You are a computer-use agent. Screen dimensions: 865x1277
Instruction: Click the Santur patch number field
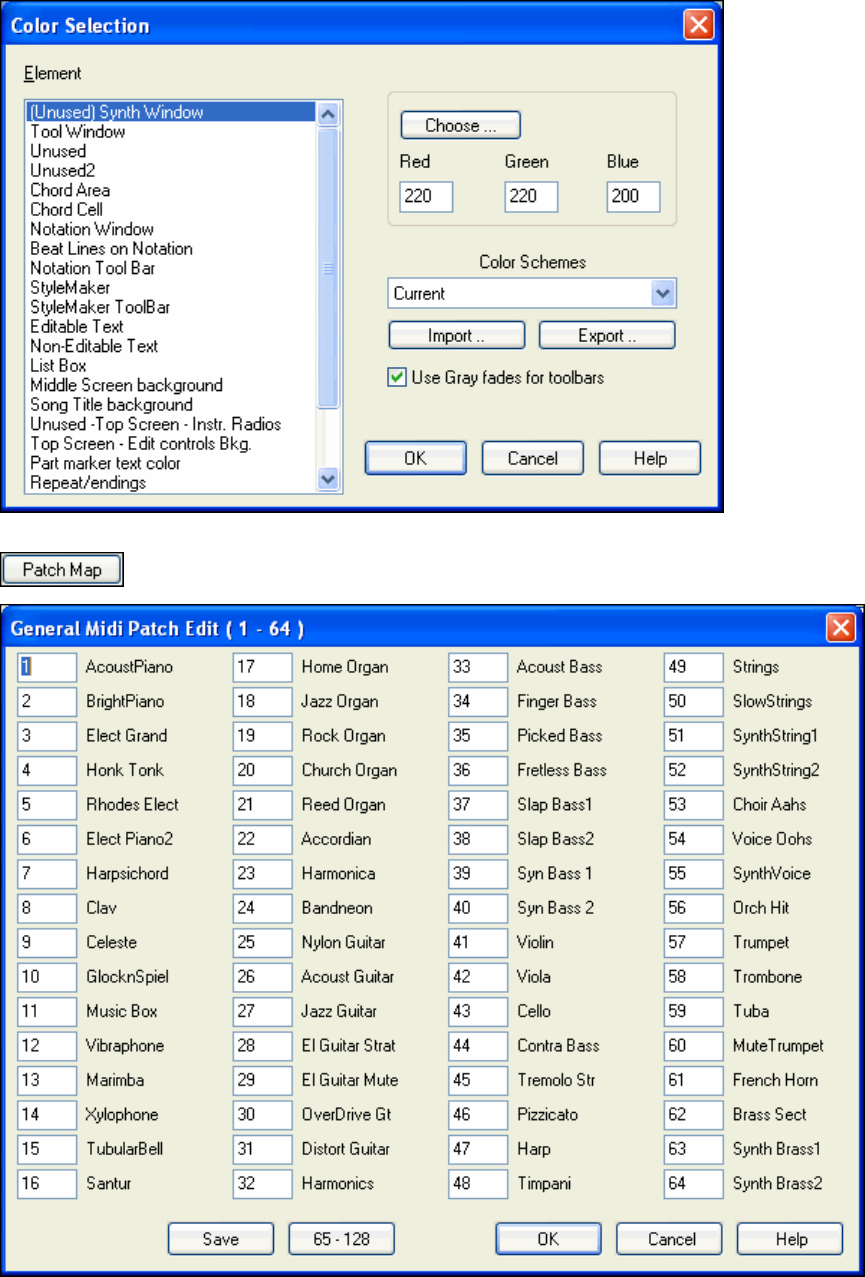click(47, 1183)
